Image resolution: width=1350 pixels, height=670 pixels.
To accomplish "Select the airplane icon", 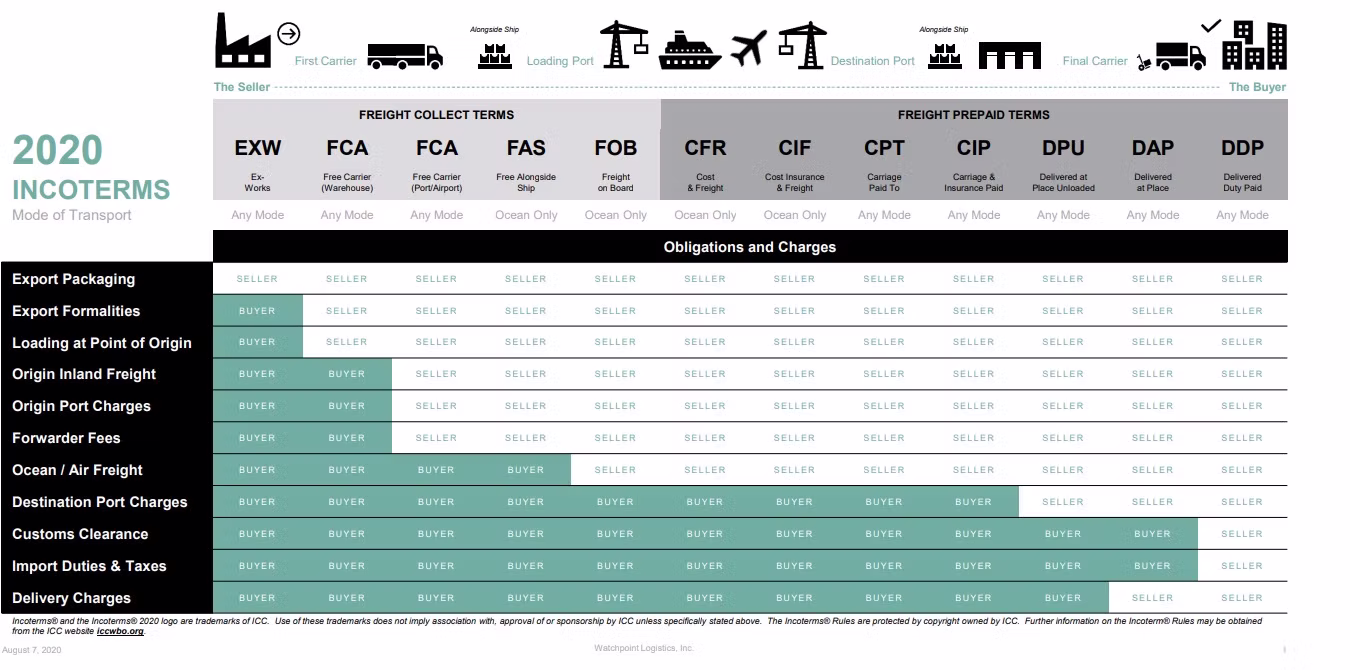I will pyautogui.click(x=748, y=48).
